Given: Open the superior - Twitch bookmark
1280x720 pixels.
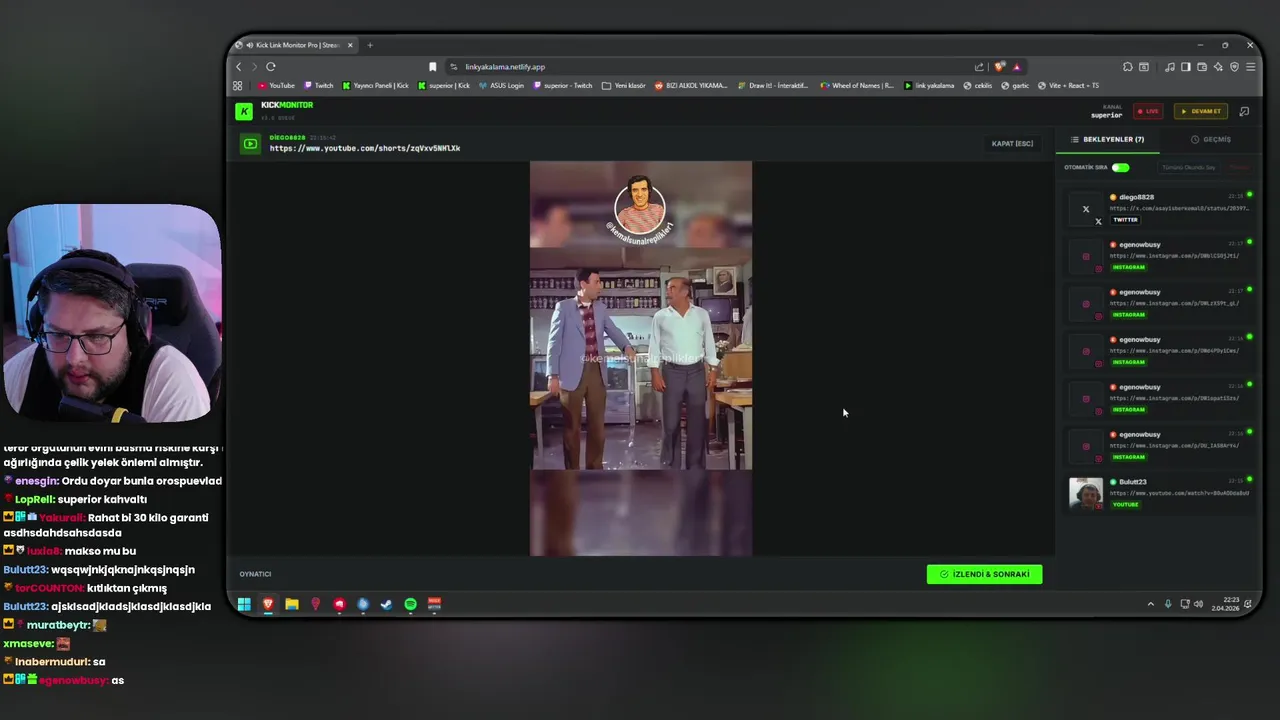Looking at the screenshot, I should point(563,85).
